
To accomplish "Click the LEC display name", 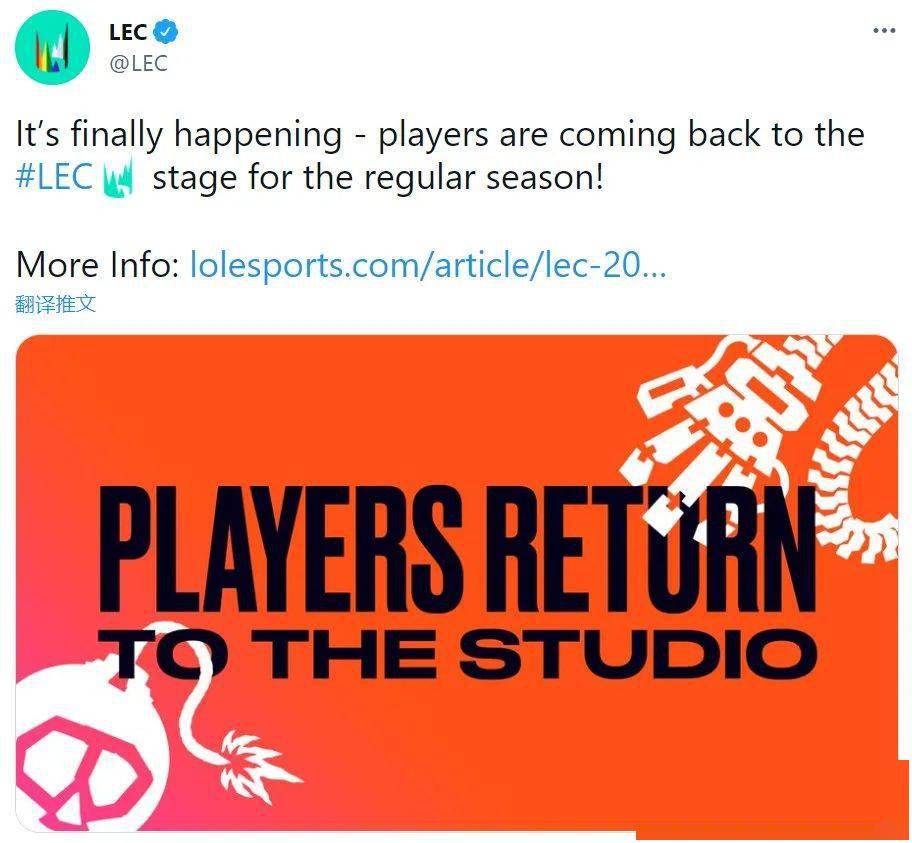I will click(128, 32).
